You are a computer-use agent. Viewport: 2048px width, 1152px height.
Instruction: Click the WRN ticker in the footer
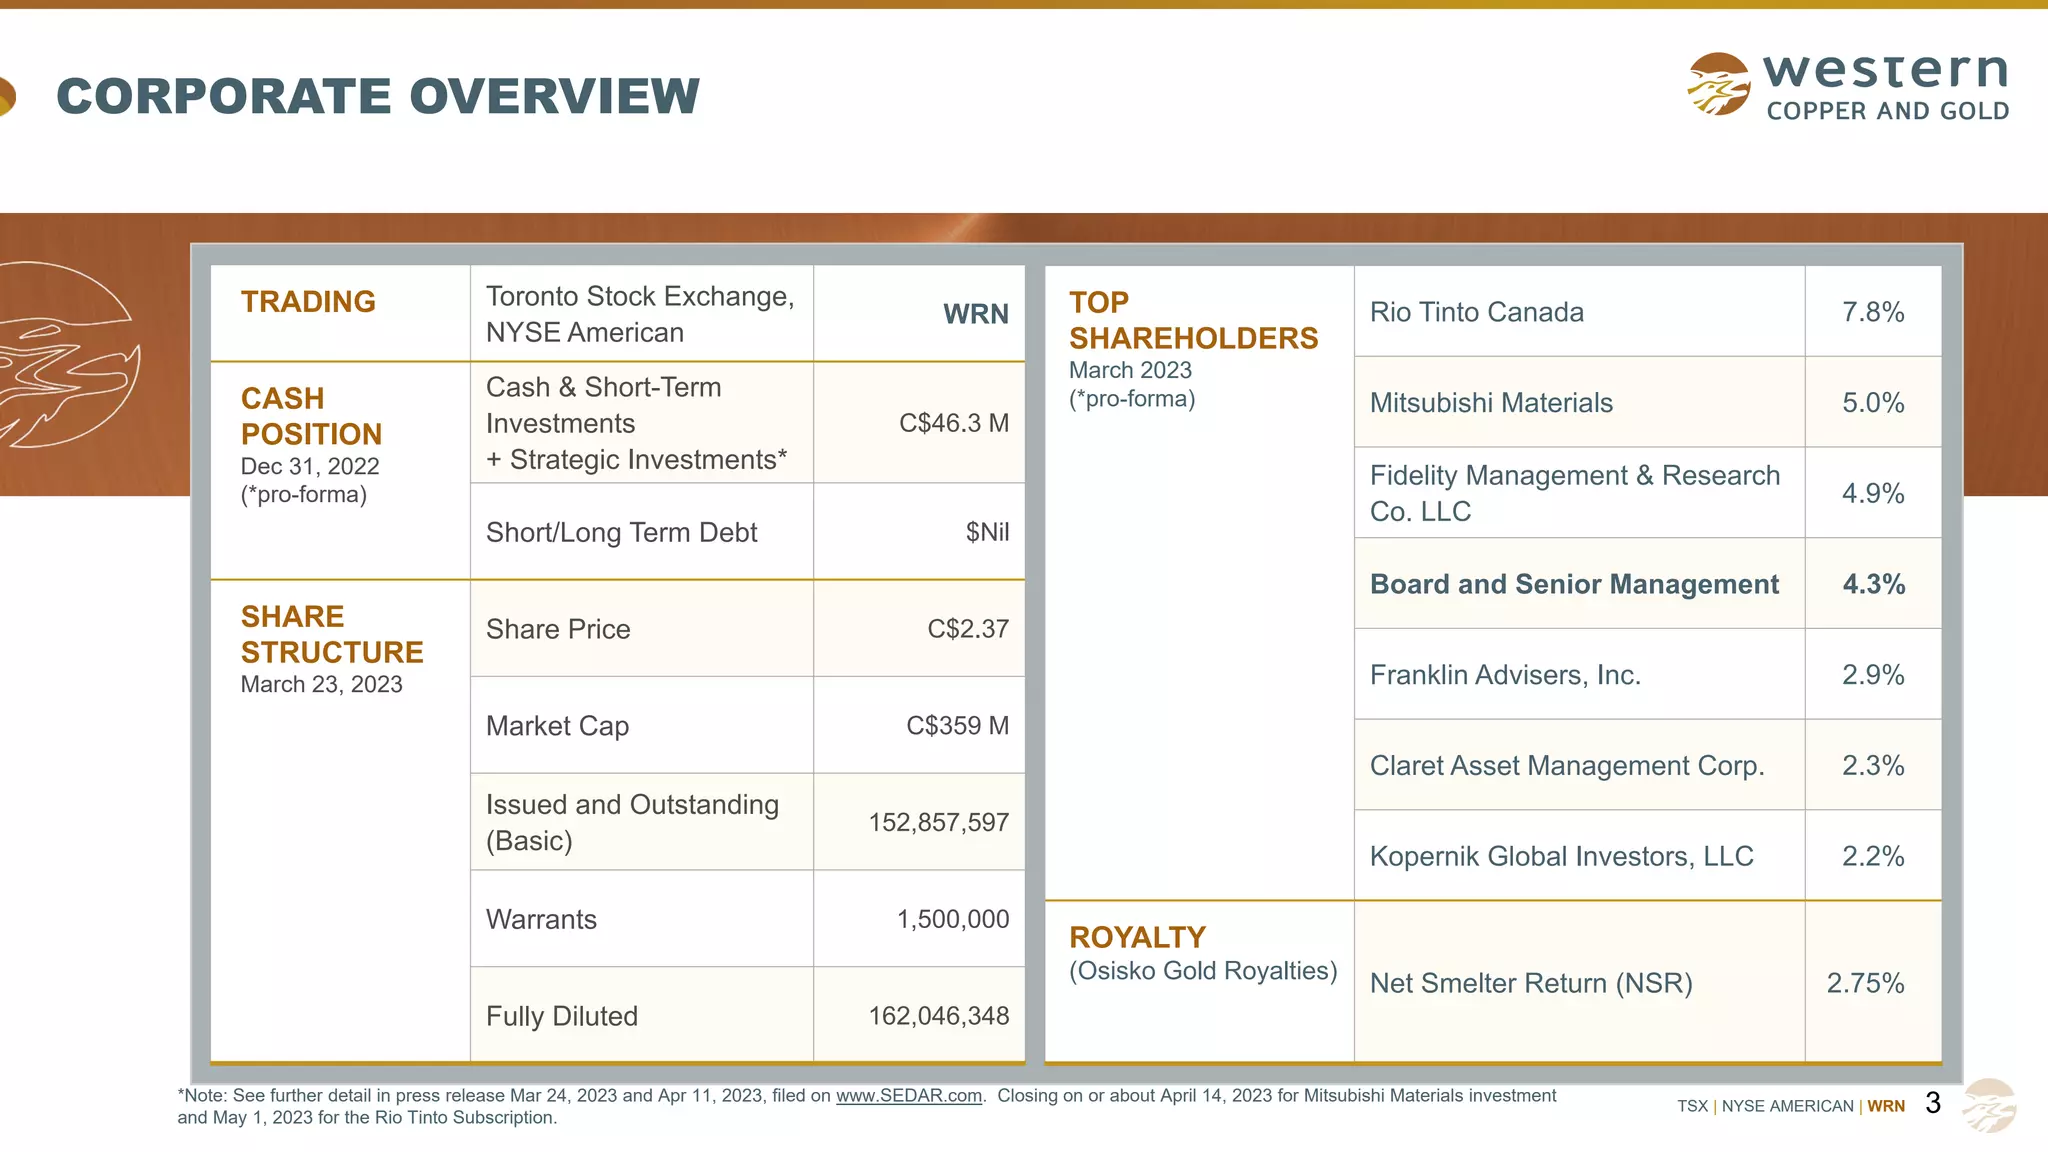1886,1106
